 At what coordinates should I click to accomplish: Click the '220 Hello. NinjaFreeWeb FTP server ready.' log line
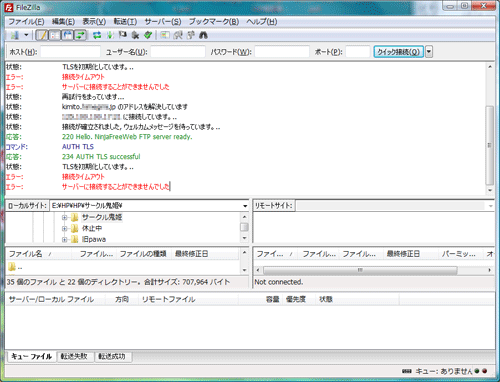coord(127,137)
